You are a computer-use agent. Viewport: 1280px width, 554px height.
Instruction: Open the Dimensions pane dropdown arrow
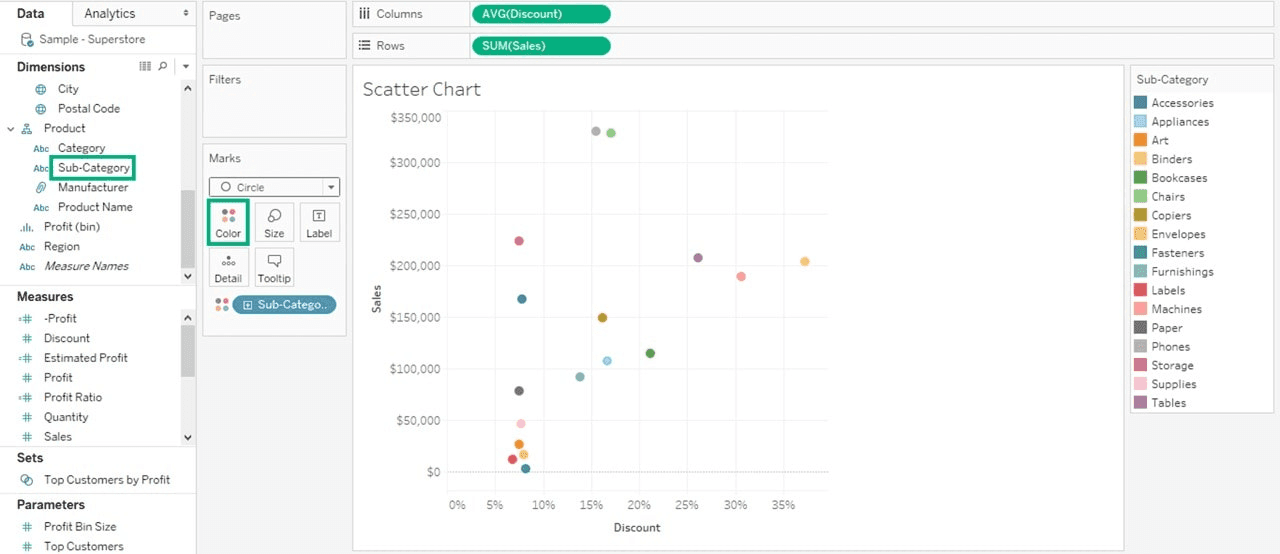click(x=185, y=67)
